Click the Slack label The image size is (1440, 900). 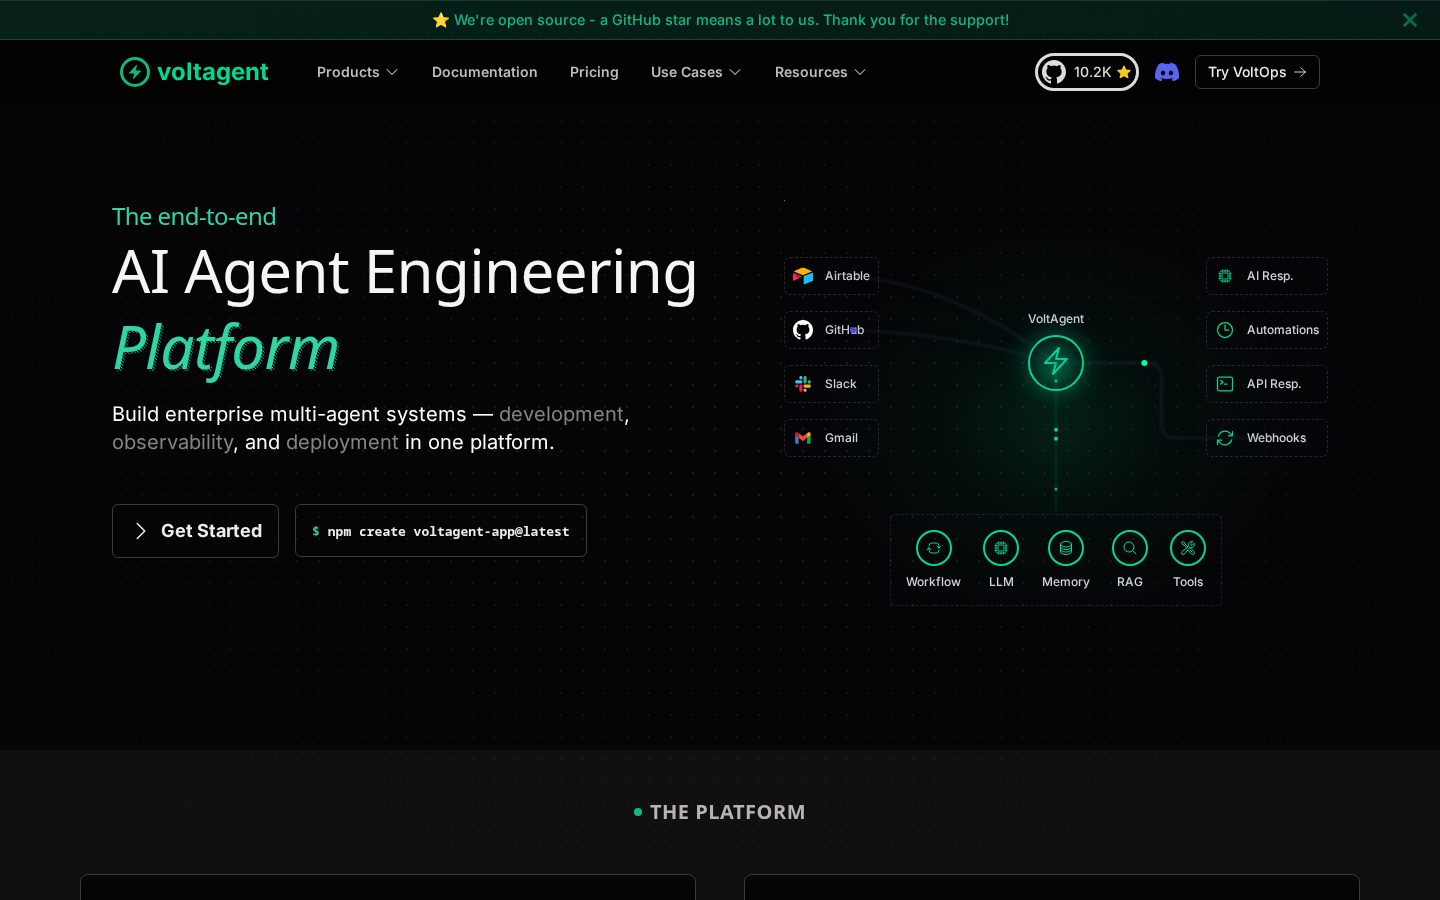(841, 384)
